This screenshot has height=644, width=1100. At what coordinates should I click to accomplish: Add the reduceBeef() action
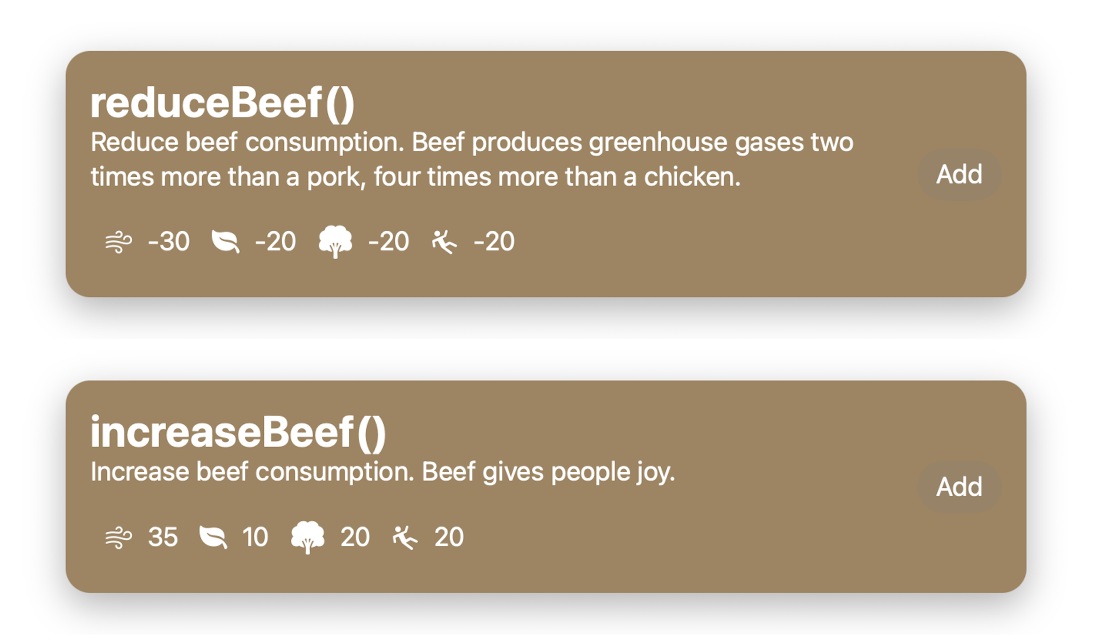coord(959,175)
